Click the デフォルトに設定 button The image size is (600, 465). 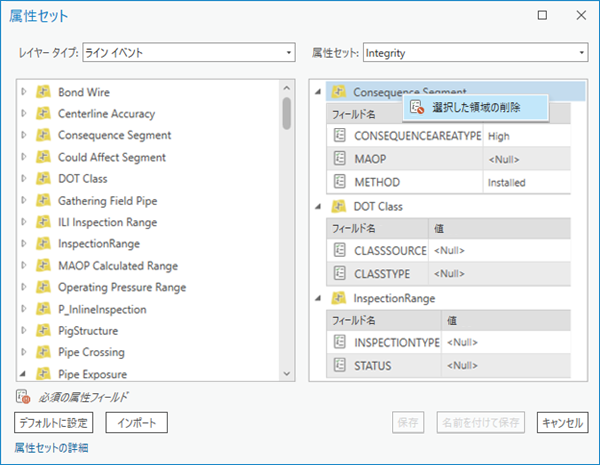(x=54, y=423)
